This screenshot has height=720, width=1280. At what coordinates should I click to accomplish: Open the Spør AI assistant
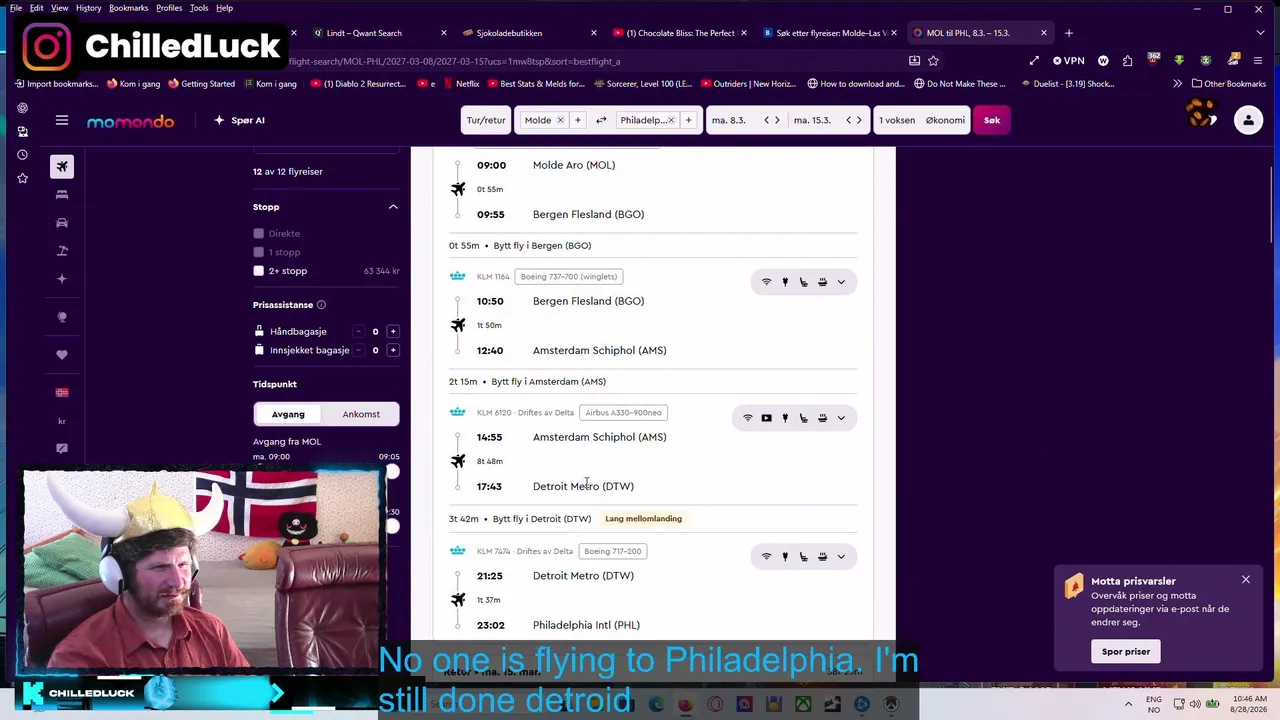tap(239, 120)
